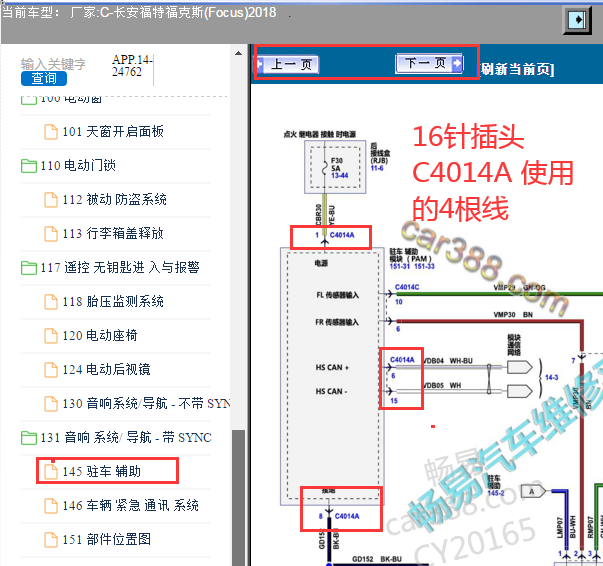The height and width of the screenshot is (566, 603).
Task: Expand the 110 电动门锁 folder
Action: coord(78,166)
